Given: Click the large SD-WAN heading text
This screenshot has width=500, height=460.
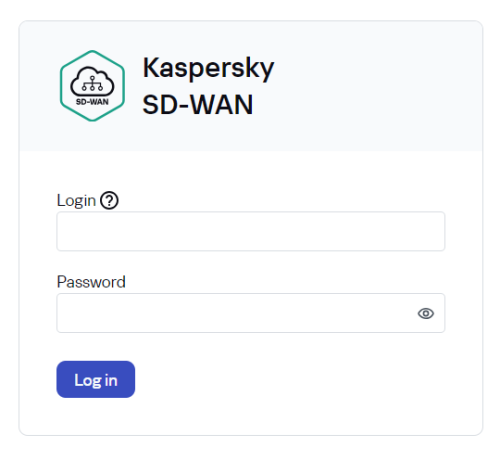Looking at the screenshot, I should pyautogui.click(x=198, y=105).
